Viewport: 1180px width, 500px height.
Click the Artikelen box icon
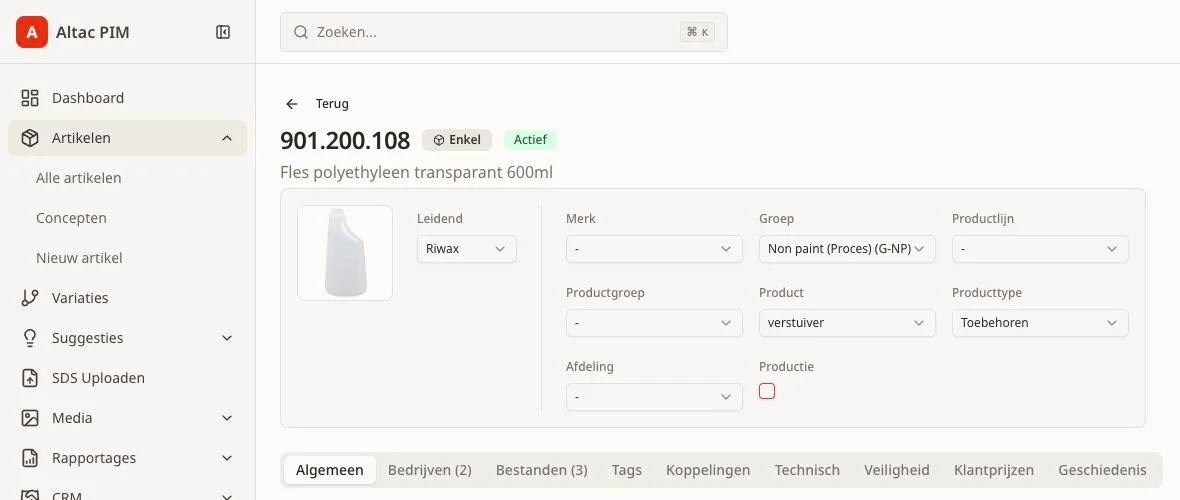[30, 138]
